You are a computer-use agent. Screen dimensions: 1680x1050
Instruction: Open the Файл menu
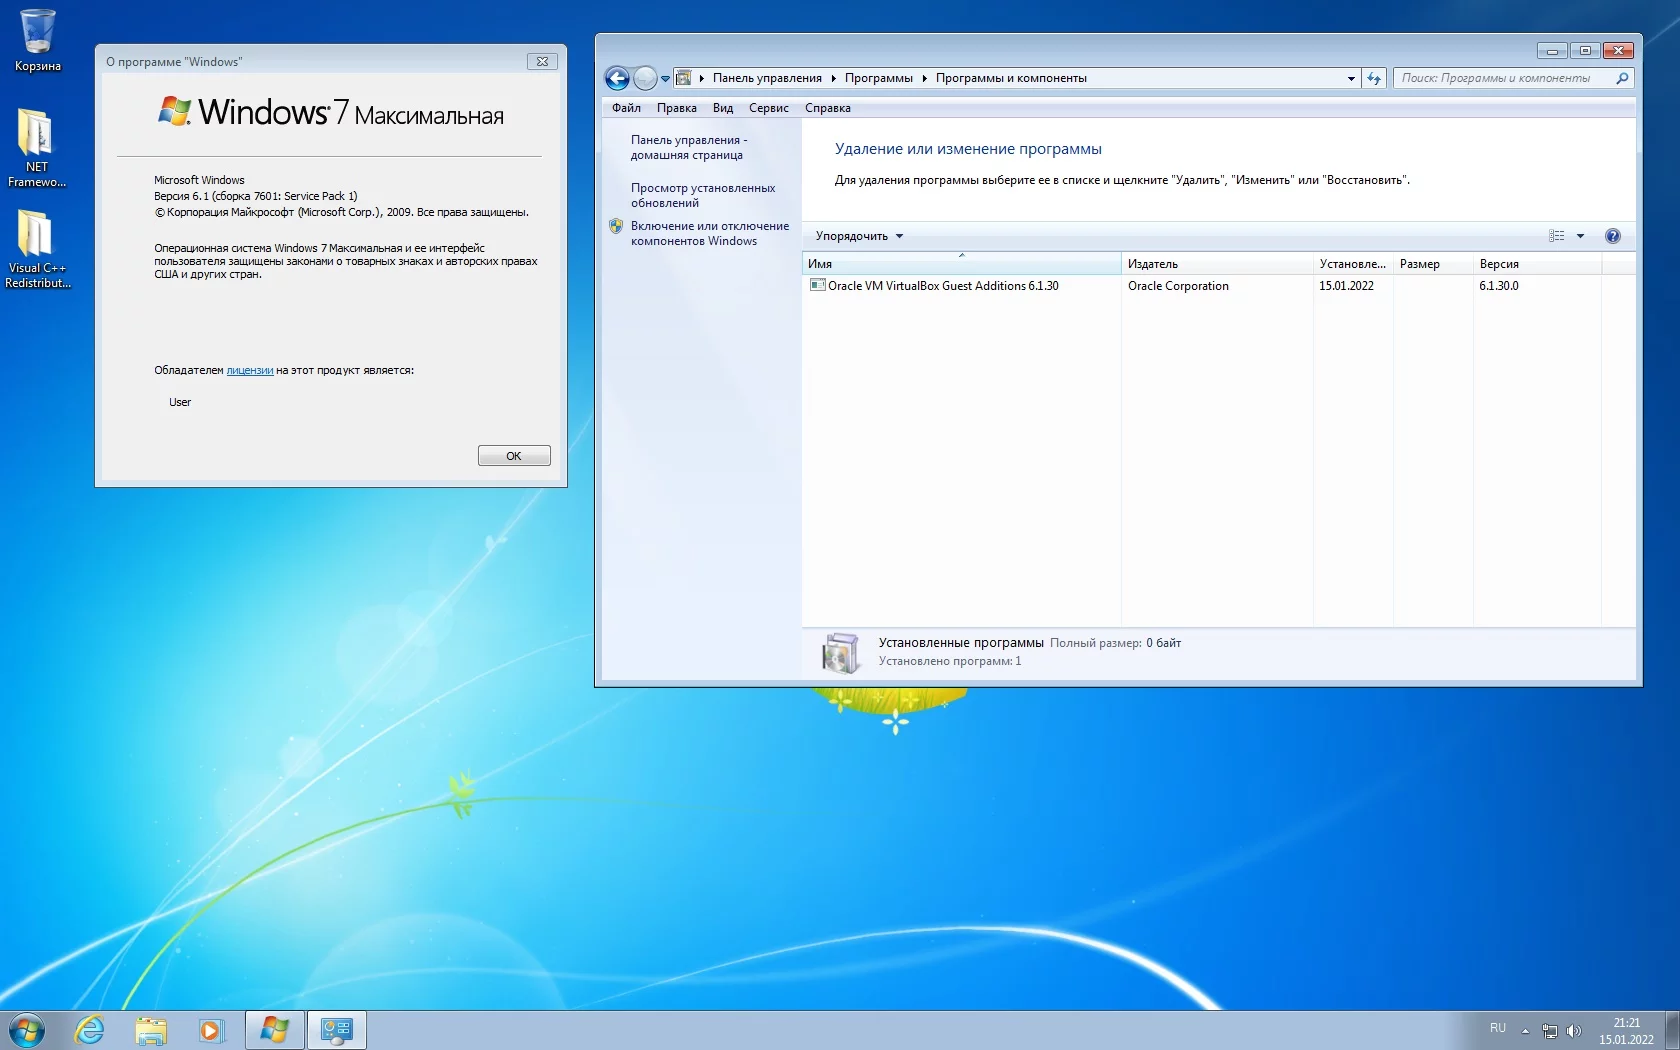coord(626,108)
